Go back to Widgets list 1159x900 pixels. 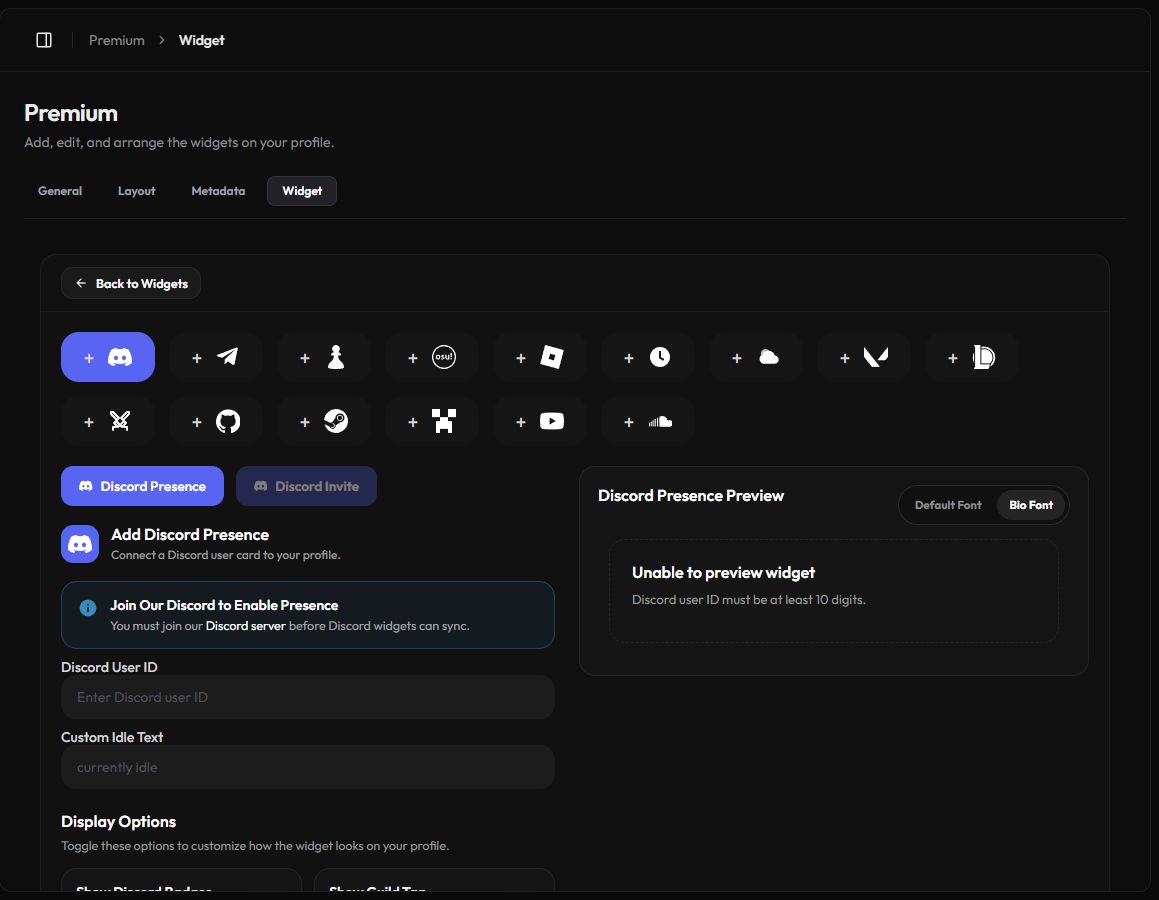coord(131,283)
